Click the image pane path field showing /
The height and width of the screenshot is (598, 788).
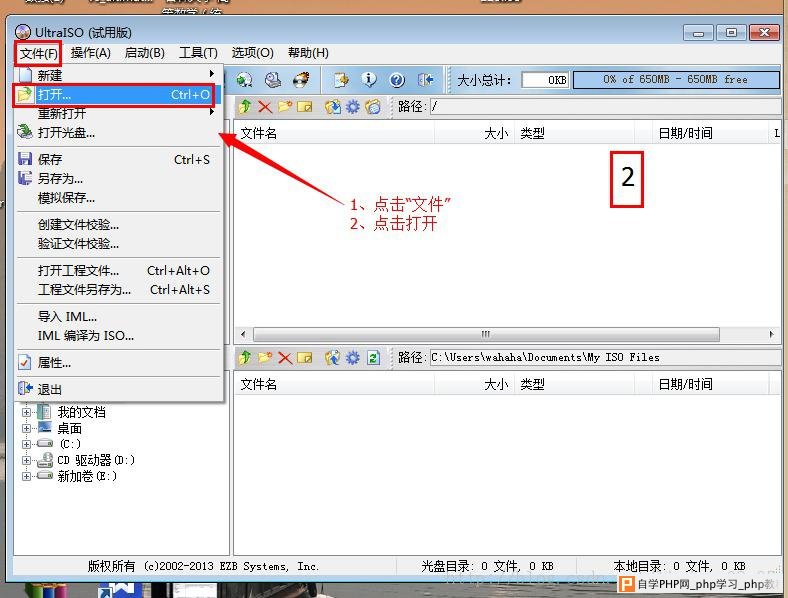605,107
